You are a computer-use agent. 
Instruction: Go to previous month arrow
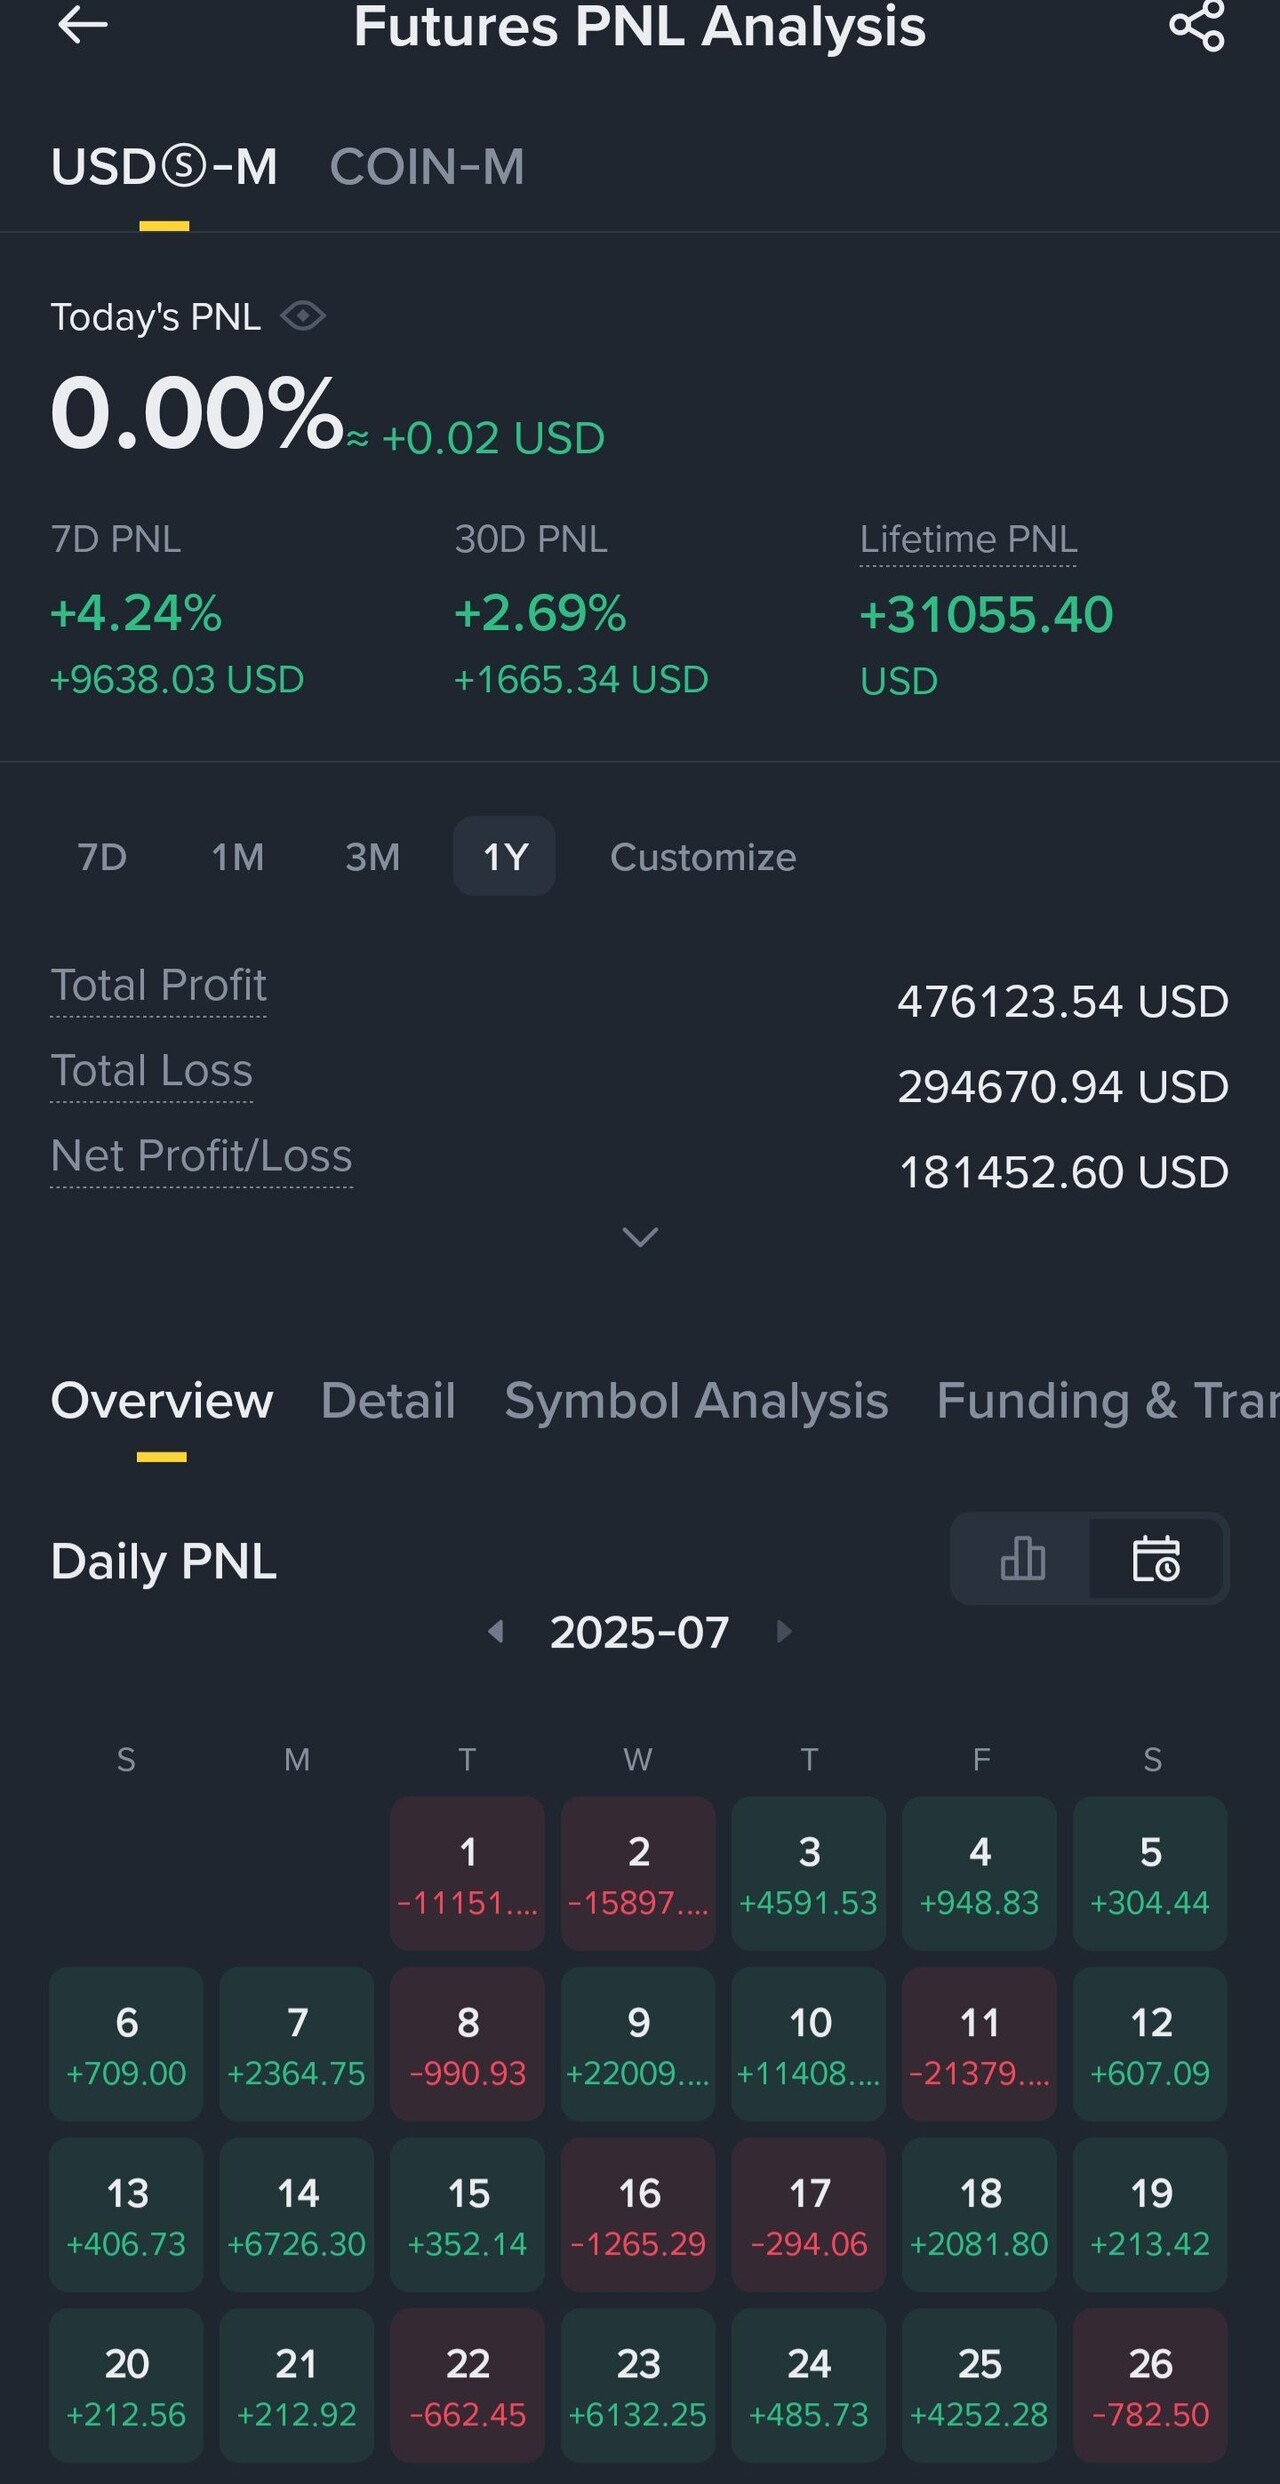click(x=495, y=1633)
